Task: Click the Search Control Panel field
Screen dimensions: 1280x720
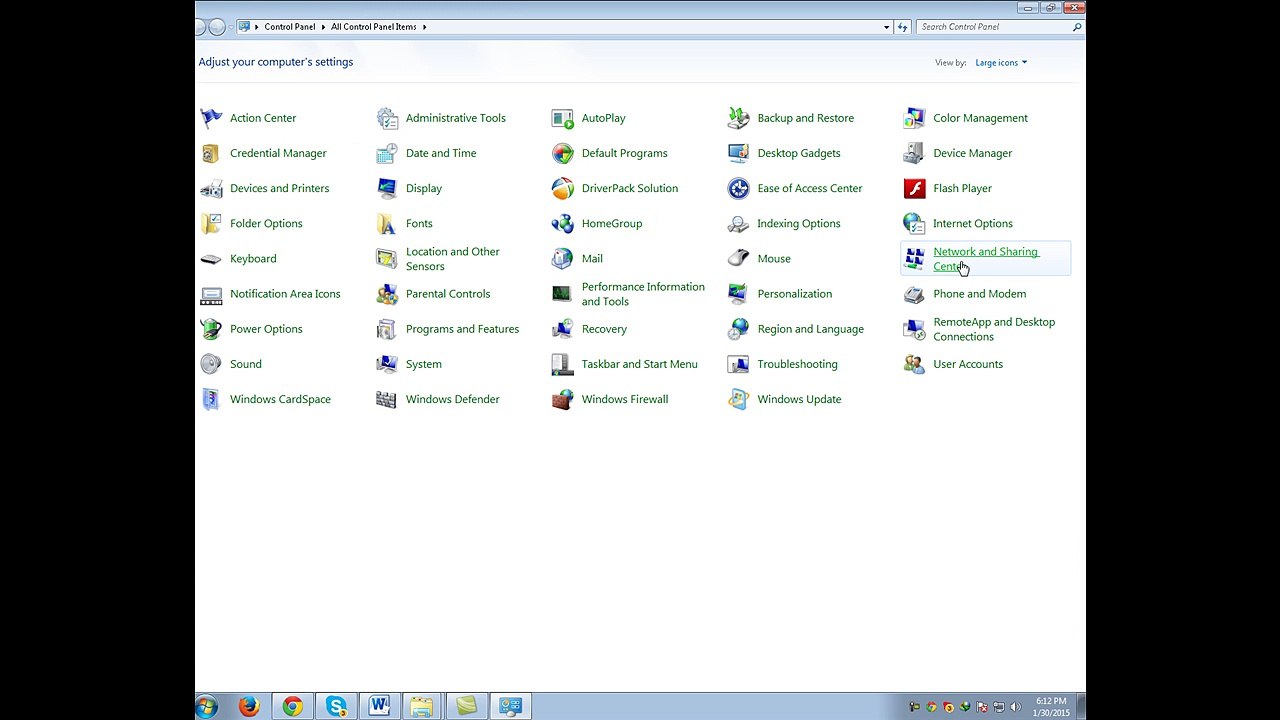Action: tap(1000, 27)
